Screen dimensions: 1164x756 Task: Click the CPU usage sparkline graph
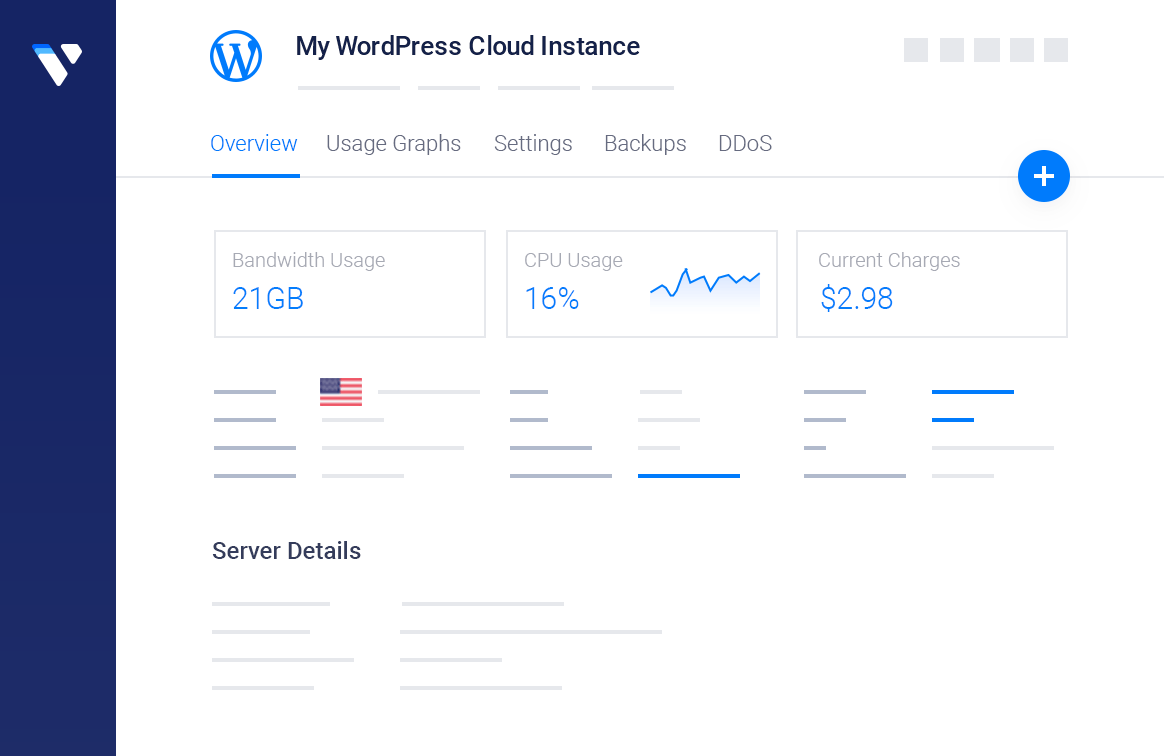point(704,286)
